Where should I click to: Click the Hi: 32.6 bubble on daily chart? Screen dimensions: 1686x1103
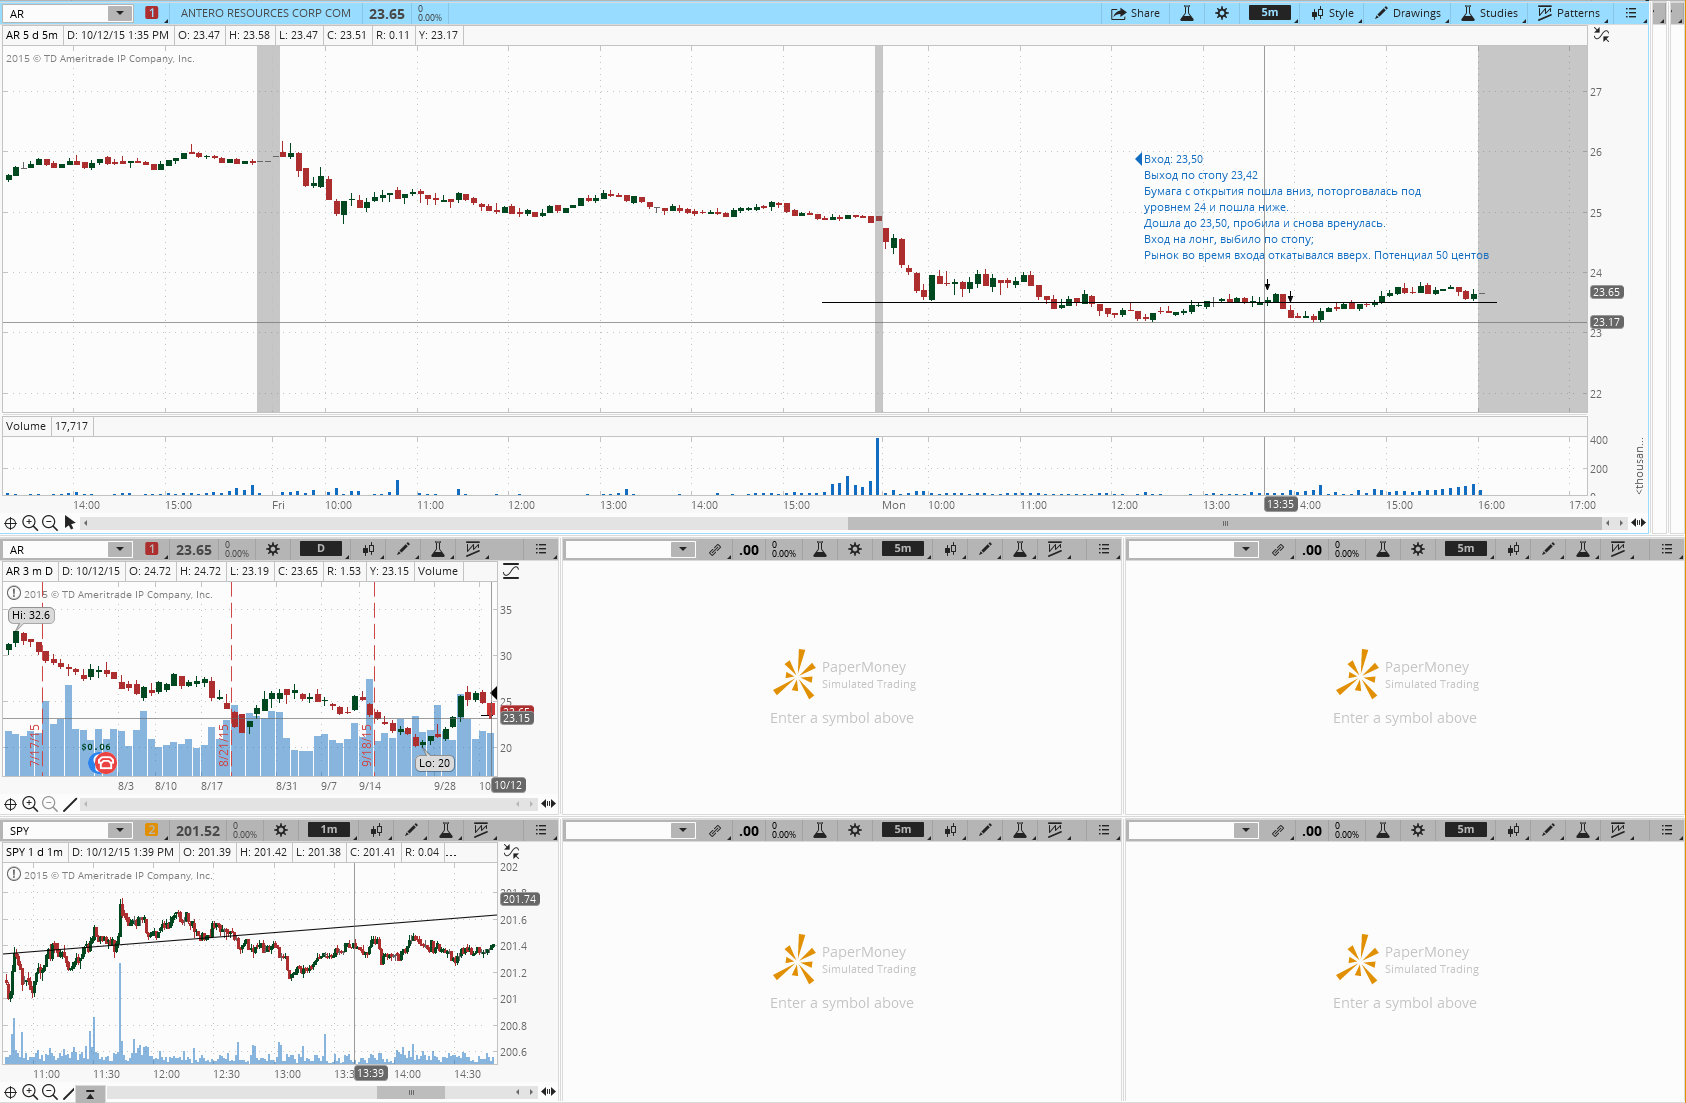[x=31, y=615]
